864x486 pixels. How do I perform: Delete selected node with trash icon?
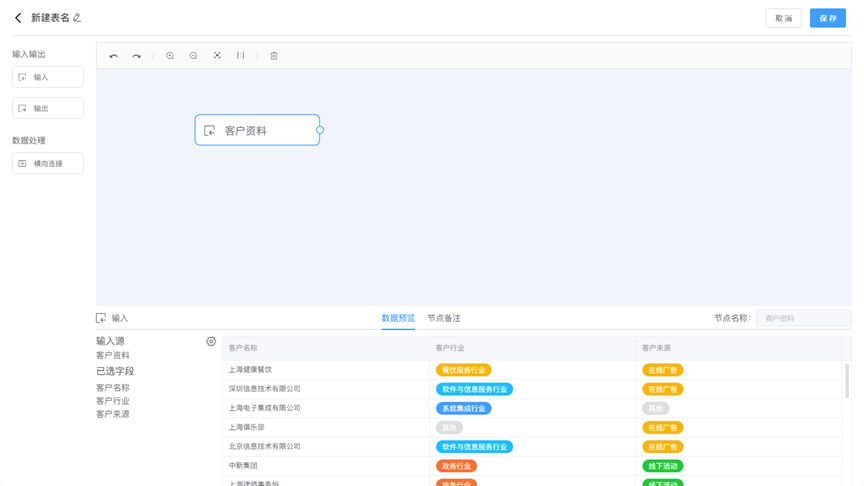tap(274, 56)
